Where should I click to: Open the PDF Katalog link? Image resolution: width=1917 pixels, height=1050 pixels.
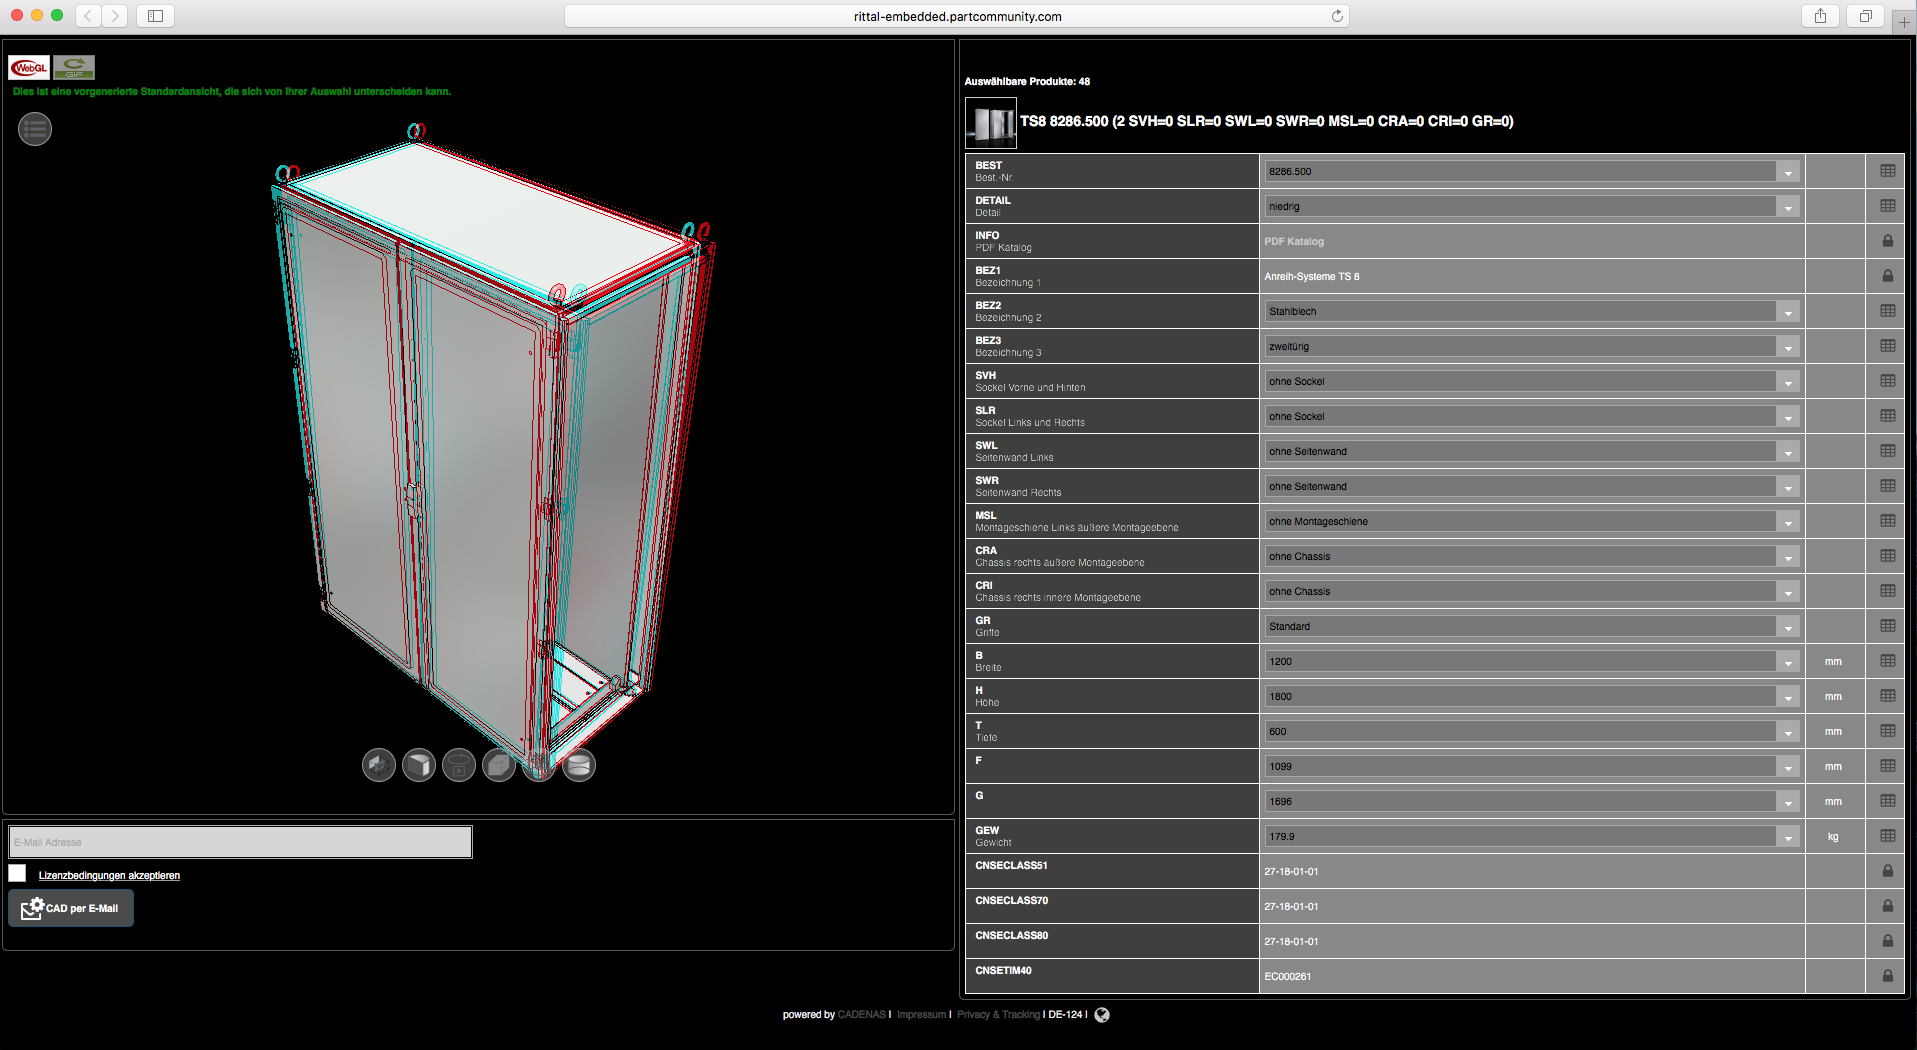point(1294,241)
